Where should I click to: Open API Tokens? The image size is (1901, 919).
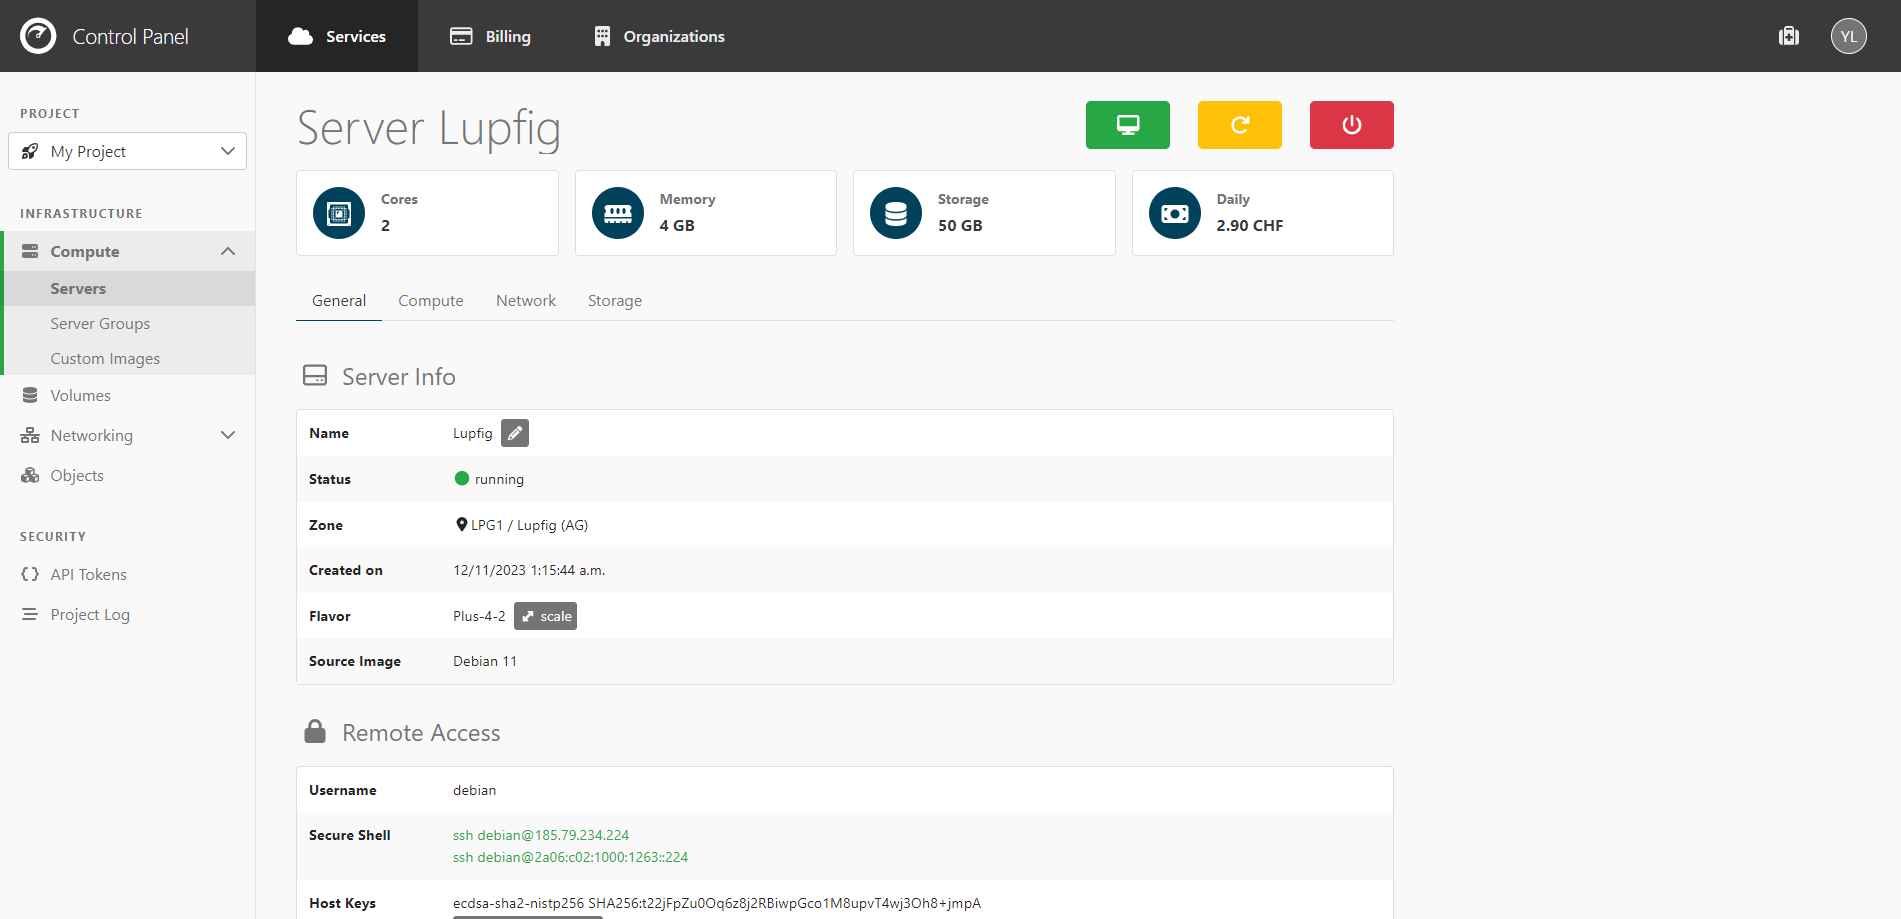pos(127,574)
